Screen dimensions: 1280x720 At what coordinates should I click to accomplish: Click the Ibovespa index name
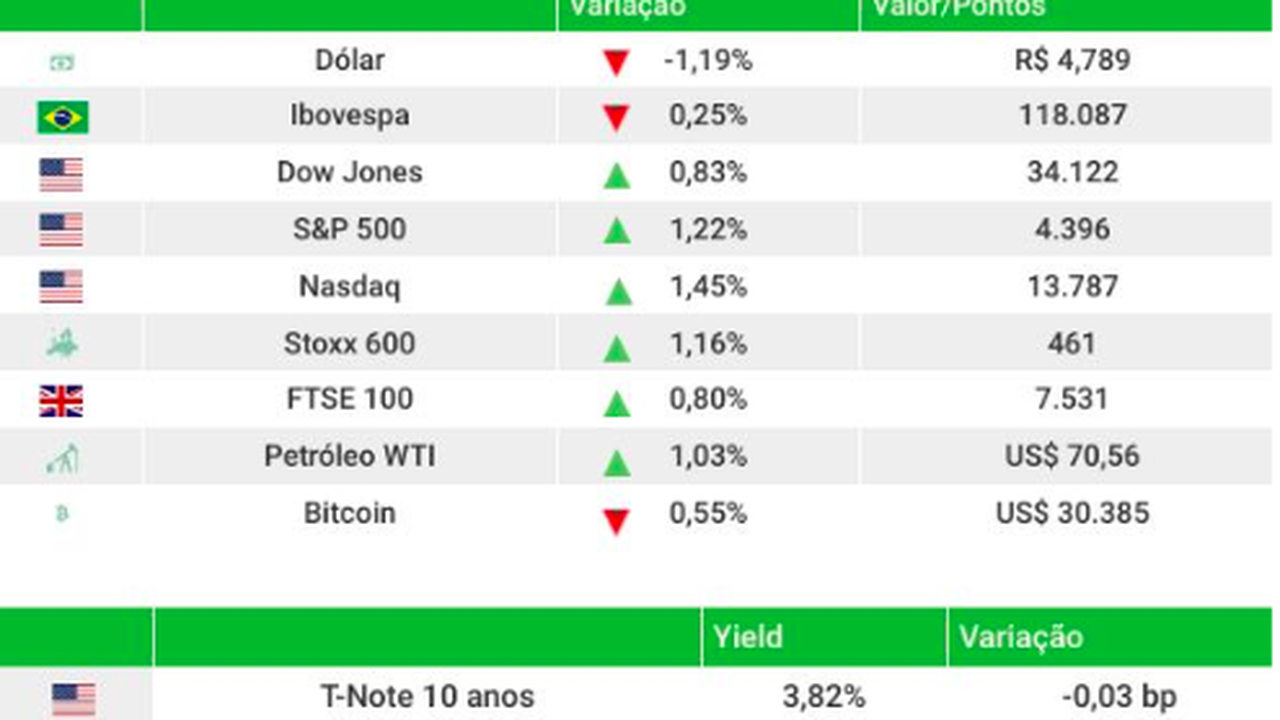pos(350,115)
